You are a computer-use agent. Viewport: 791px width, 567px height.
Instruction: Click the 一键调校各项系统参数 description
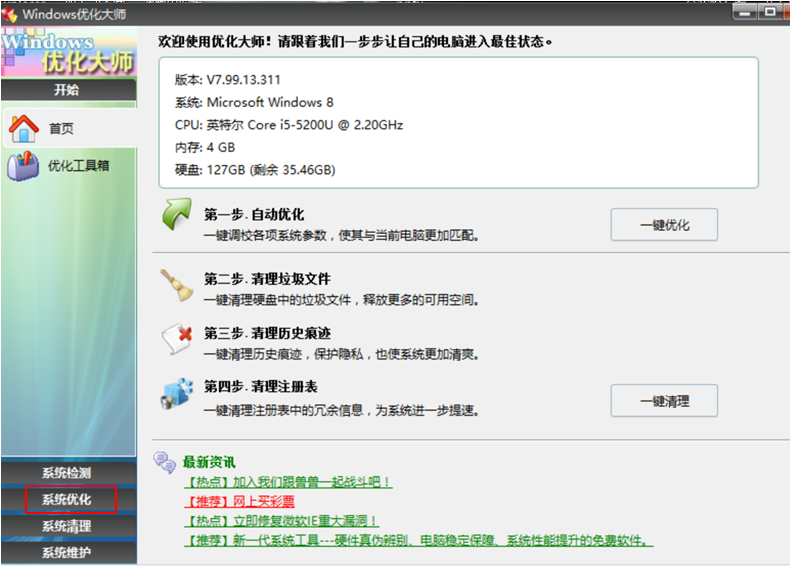point(341,236)
